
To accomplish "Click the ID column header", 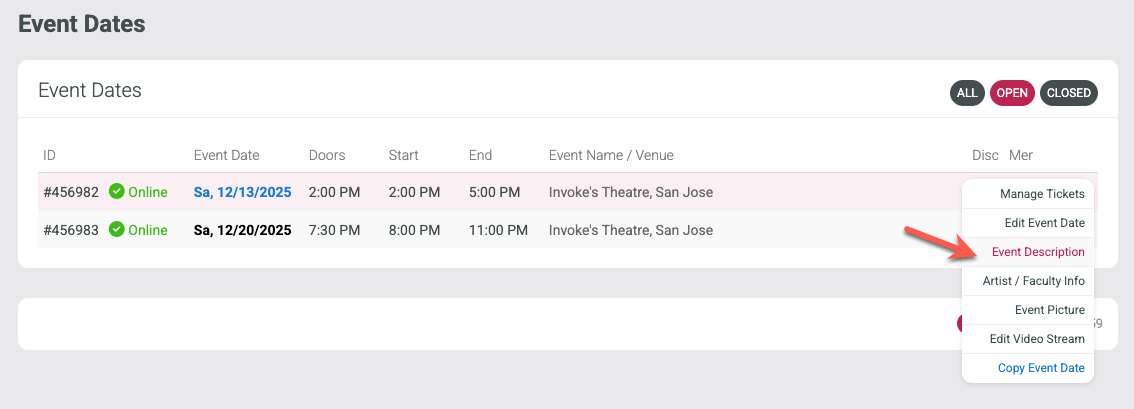I will click(49, 155).
